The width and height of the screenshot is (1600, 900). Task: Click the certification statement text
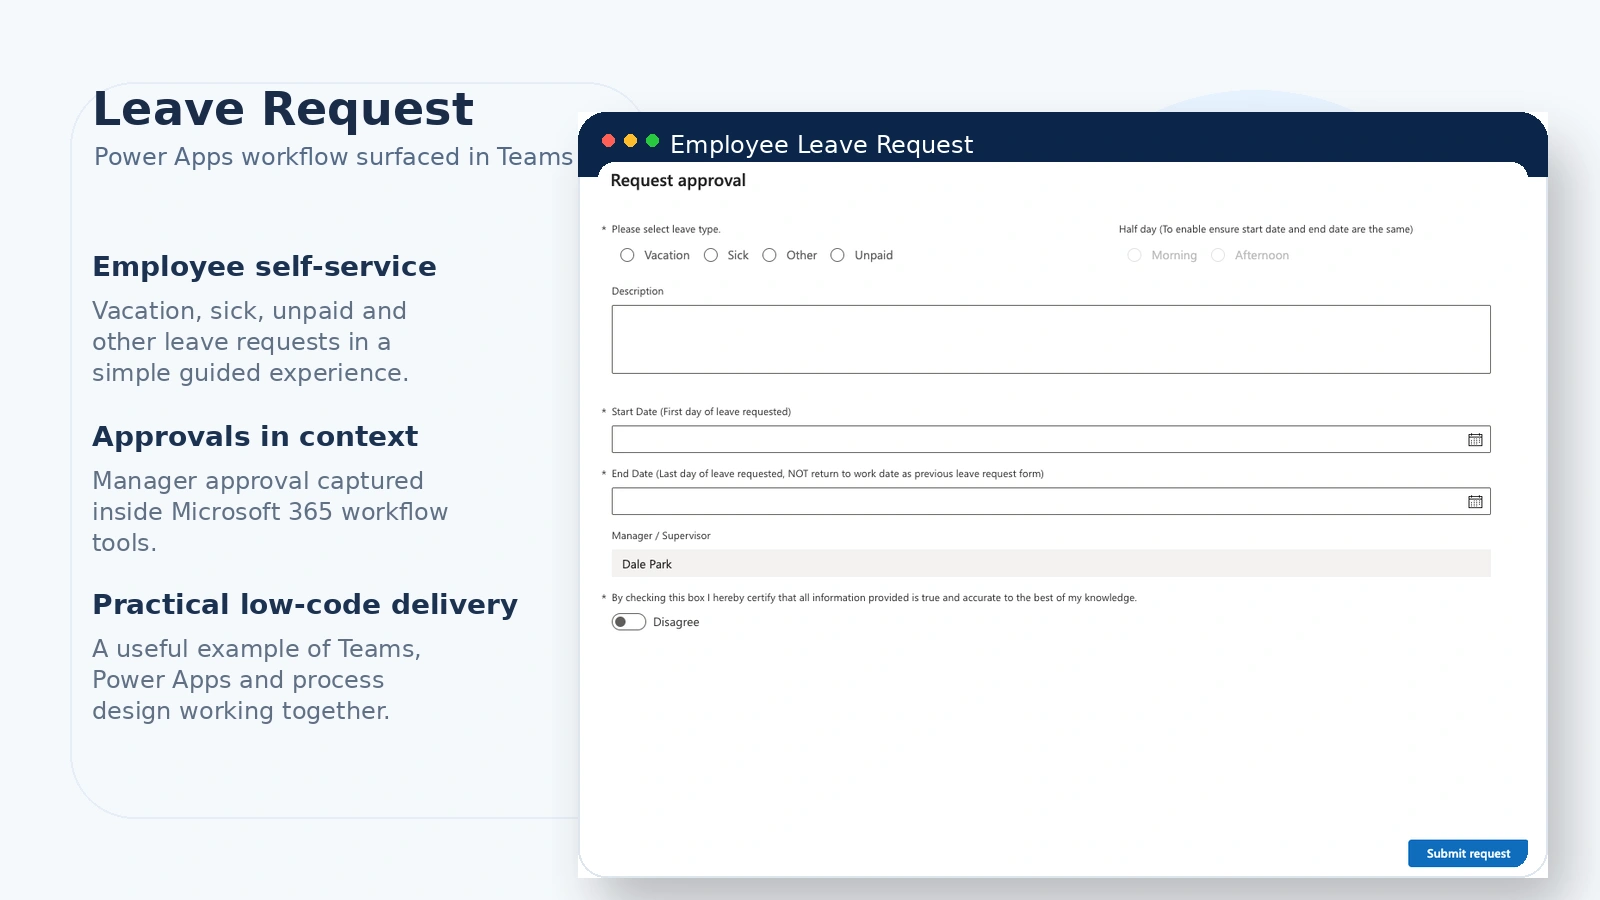(874, 598)
